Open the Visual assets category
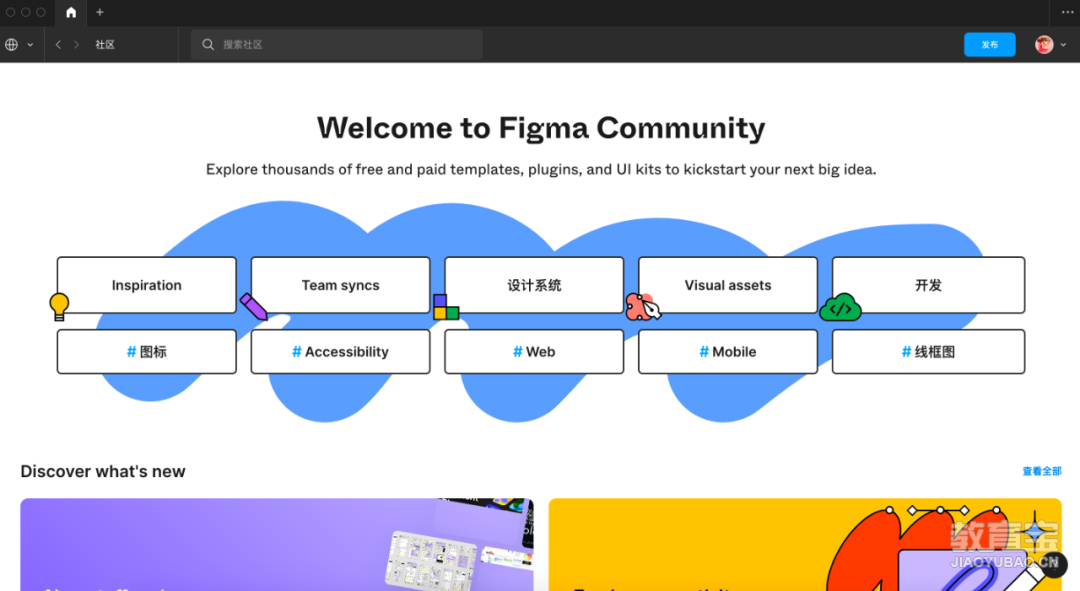The height and width of the screenshot is (591, 1080). coord(728,285)
